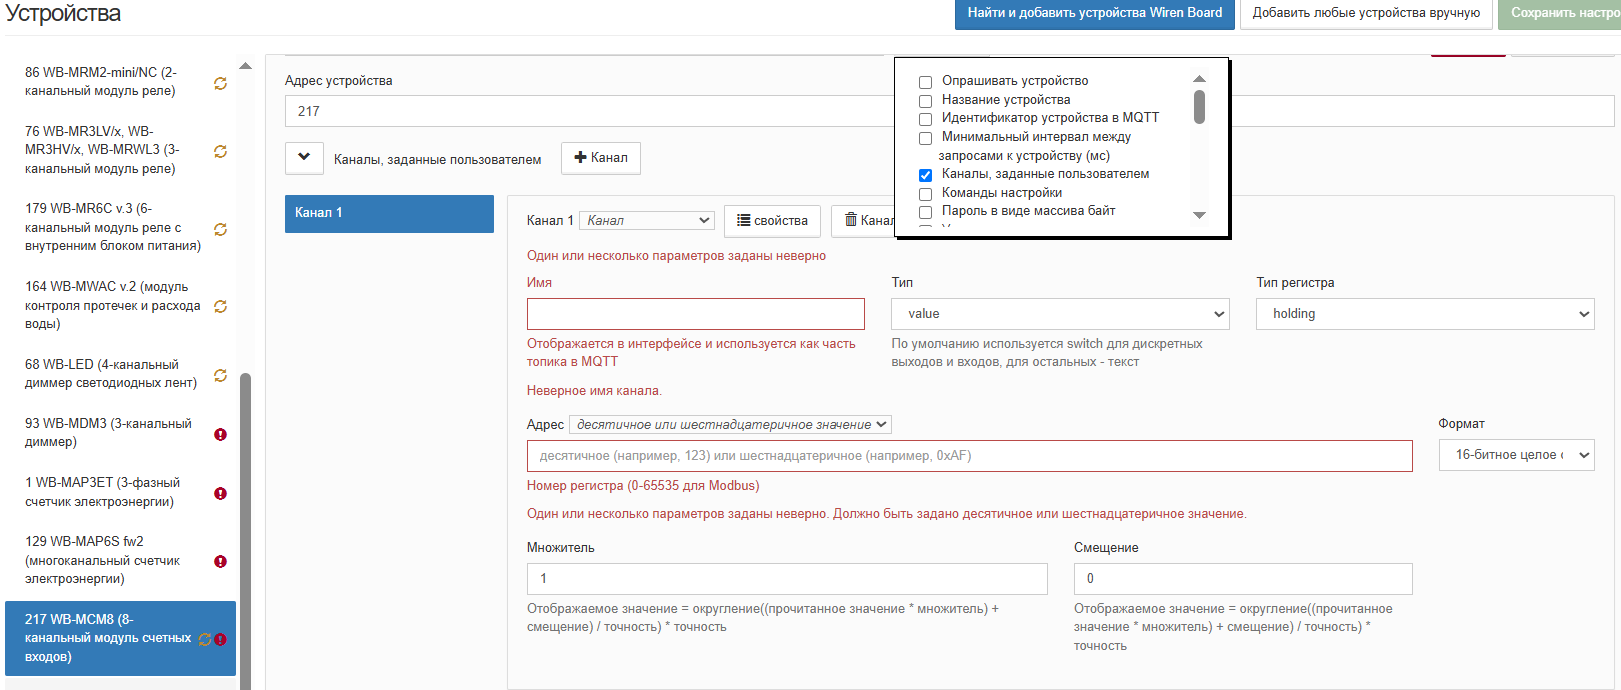Click scroll-up arrow in properties popup
The height and width of the screenshot is (690, 1621).
click(x=1199, y=79)
